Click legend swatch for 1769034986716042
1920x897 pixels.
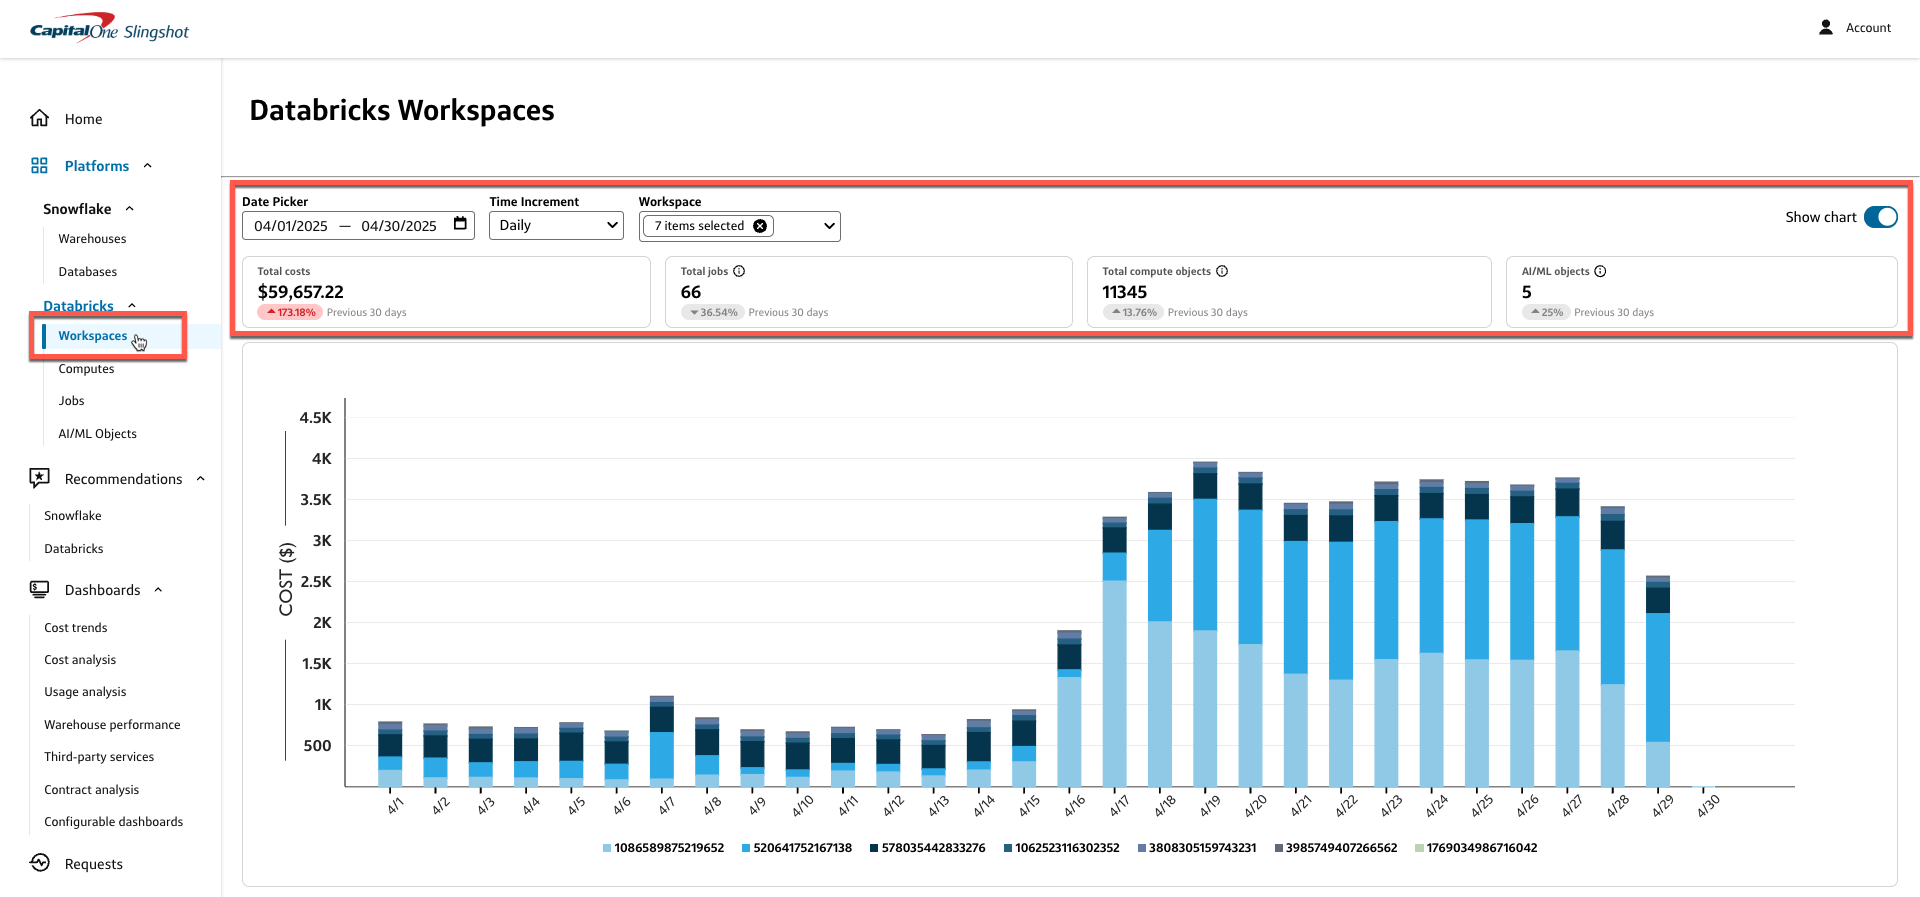click(x=1419, y=848)
